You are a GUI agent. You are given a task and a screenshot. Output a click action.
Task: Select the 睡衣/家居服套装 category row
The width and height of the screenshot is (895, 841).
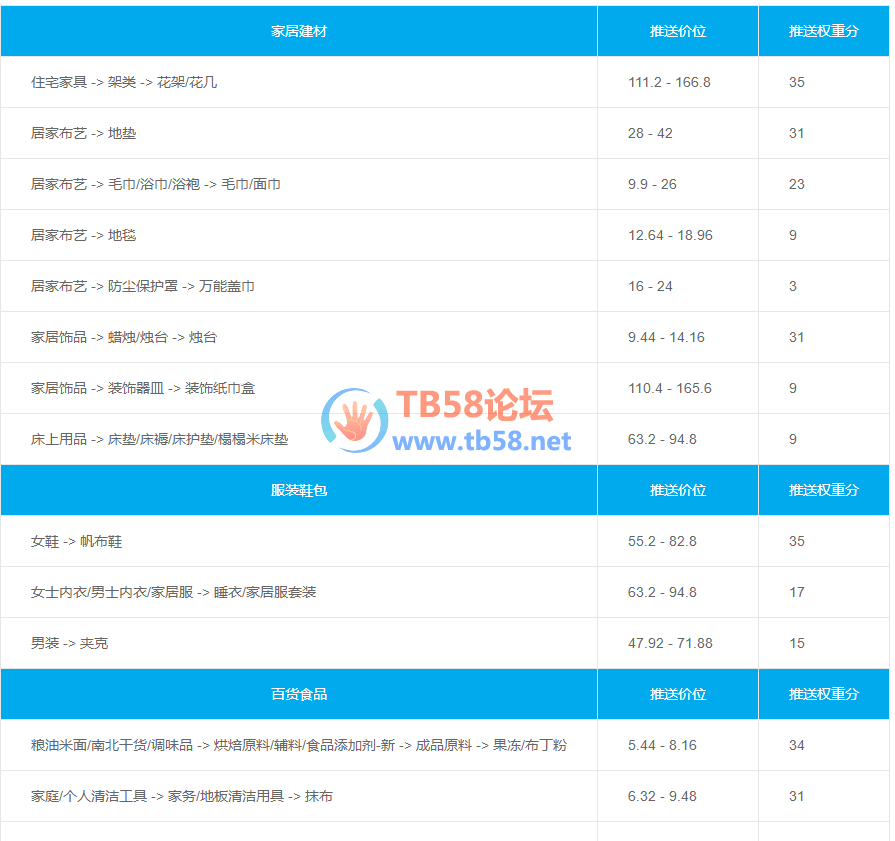tap(173, 592)
